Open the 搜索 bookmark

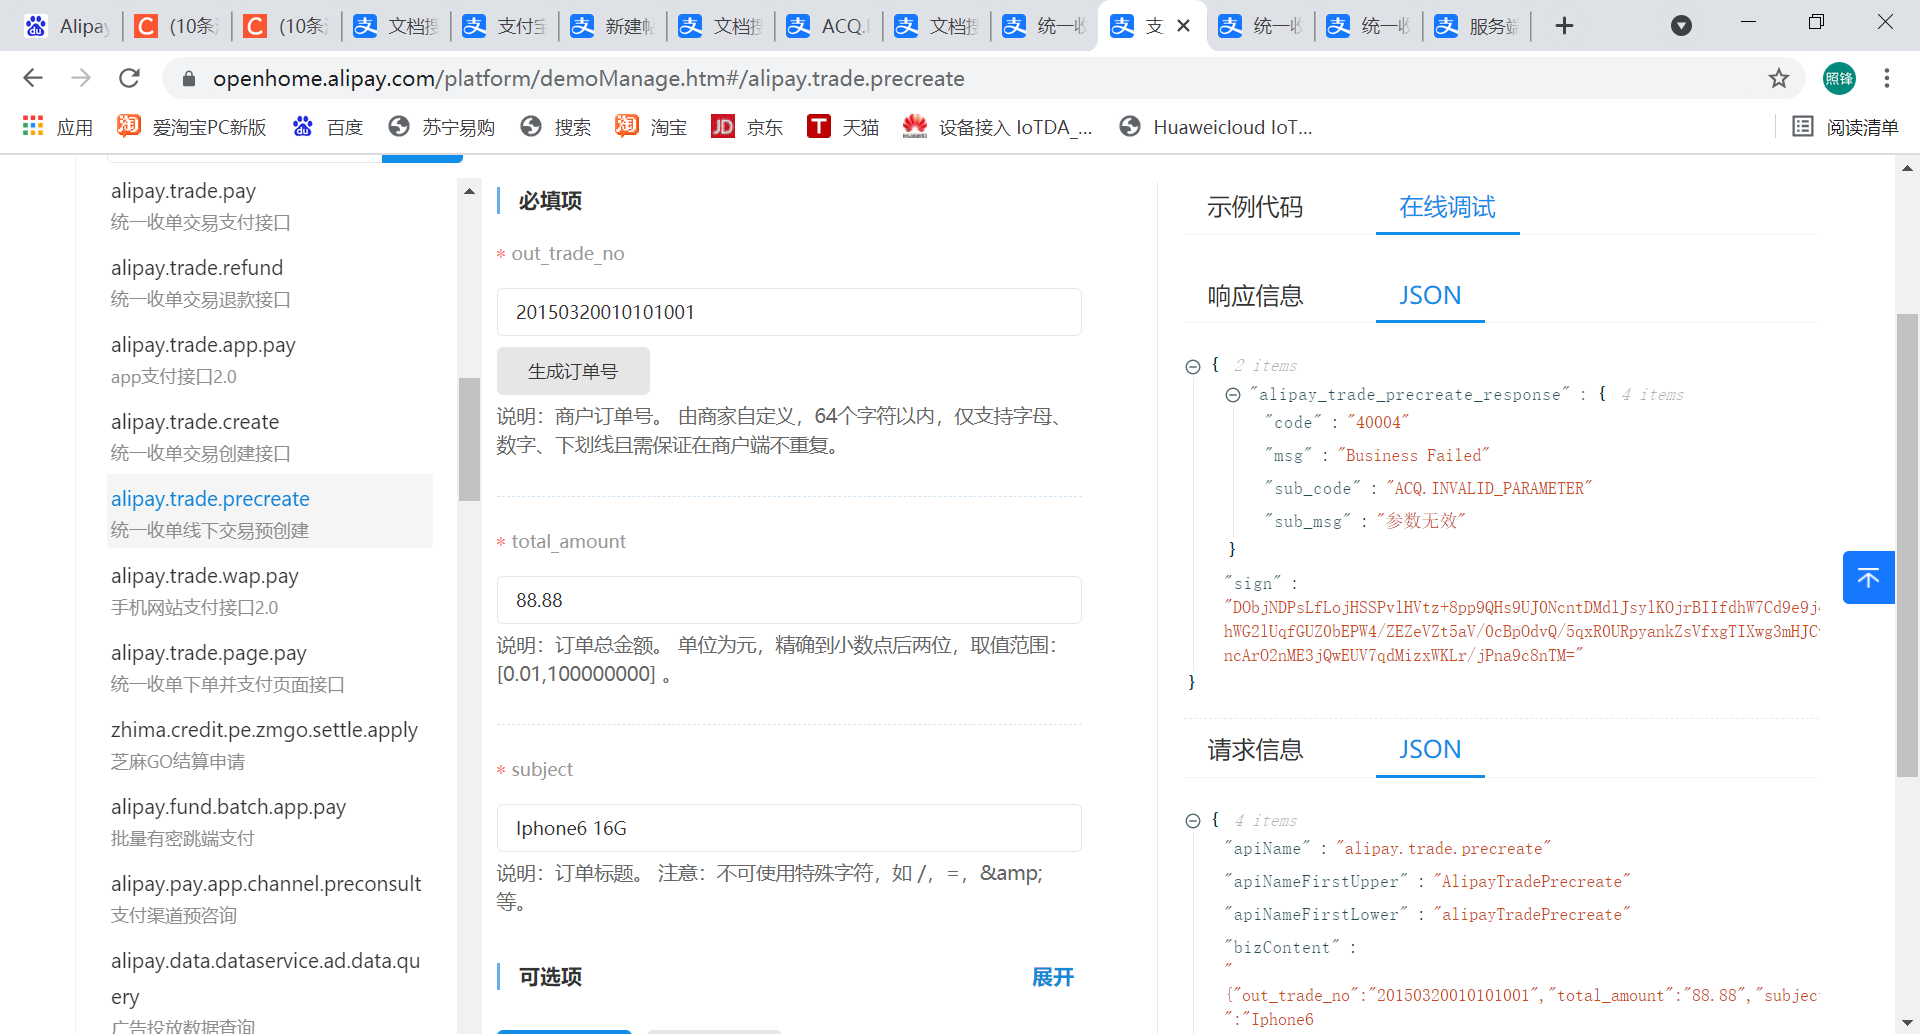click(556, 127)
